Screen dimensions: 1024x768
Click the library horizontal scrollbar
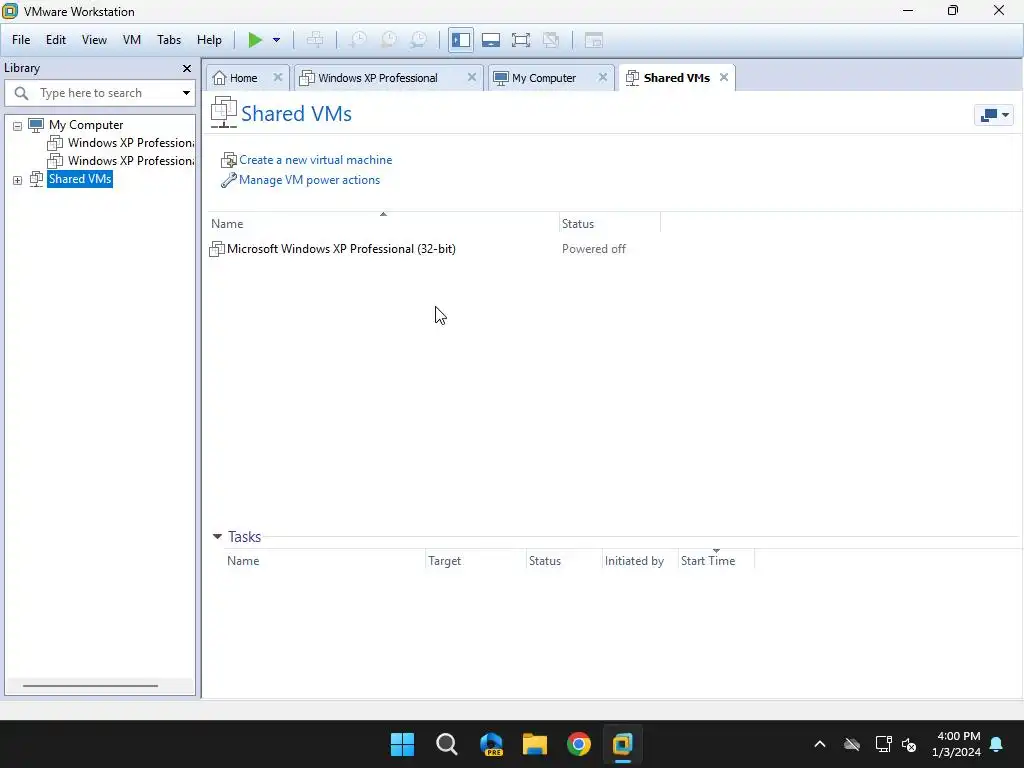click(90, 686)
